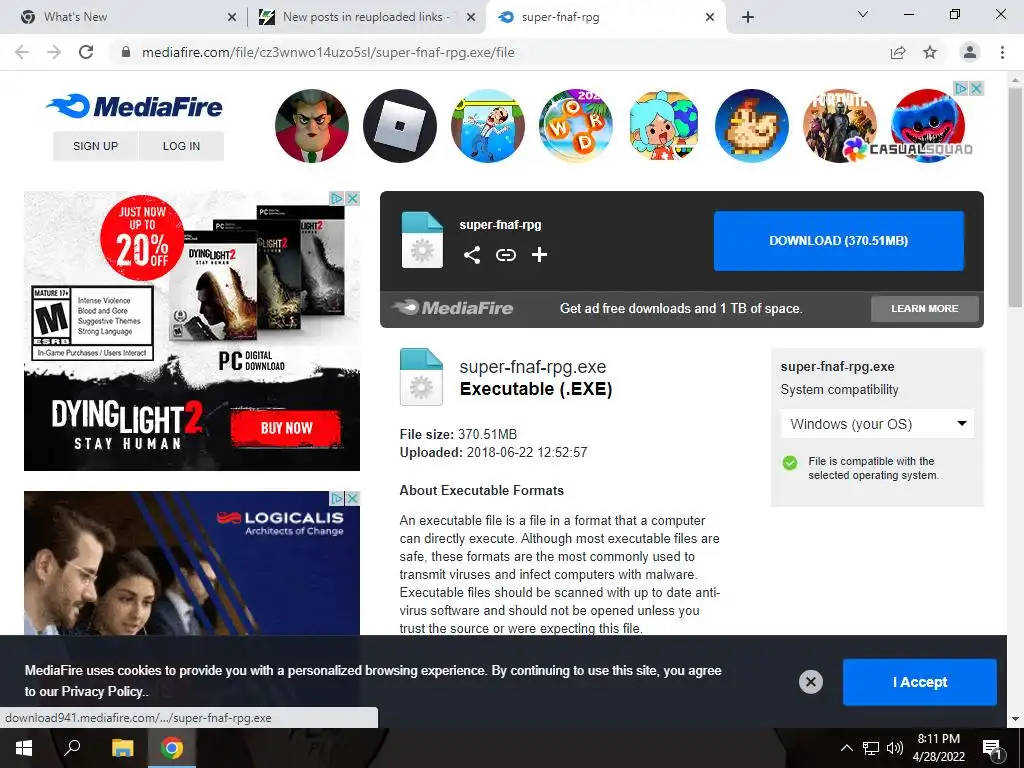Open a new tab with plus button
1024x768 pixels.
click(748, 17)
